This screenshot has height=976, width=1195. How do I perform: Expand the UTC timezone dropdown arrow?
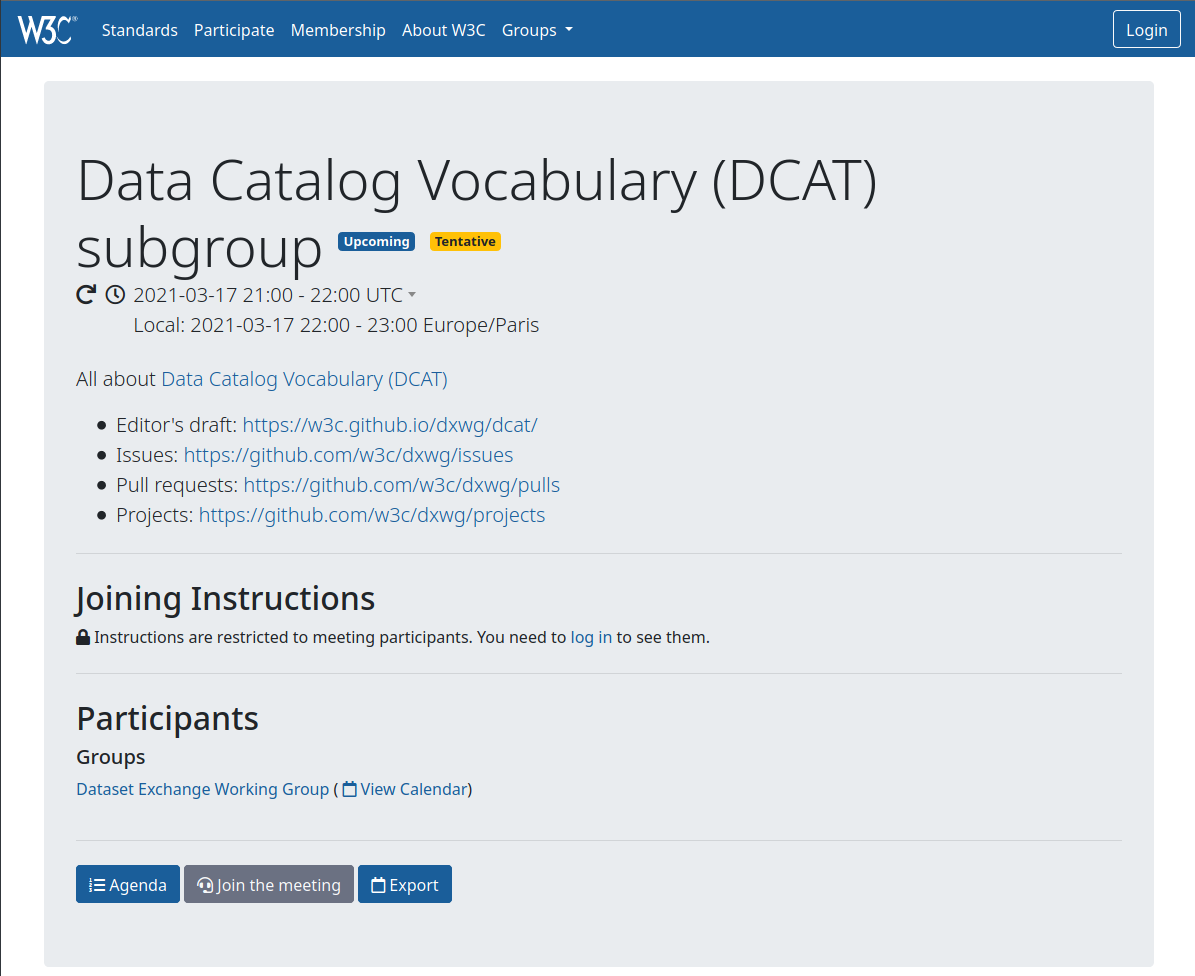412,295
